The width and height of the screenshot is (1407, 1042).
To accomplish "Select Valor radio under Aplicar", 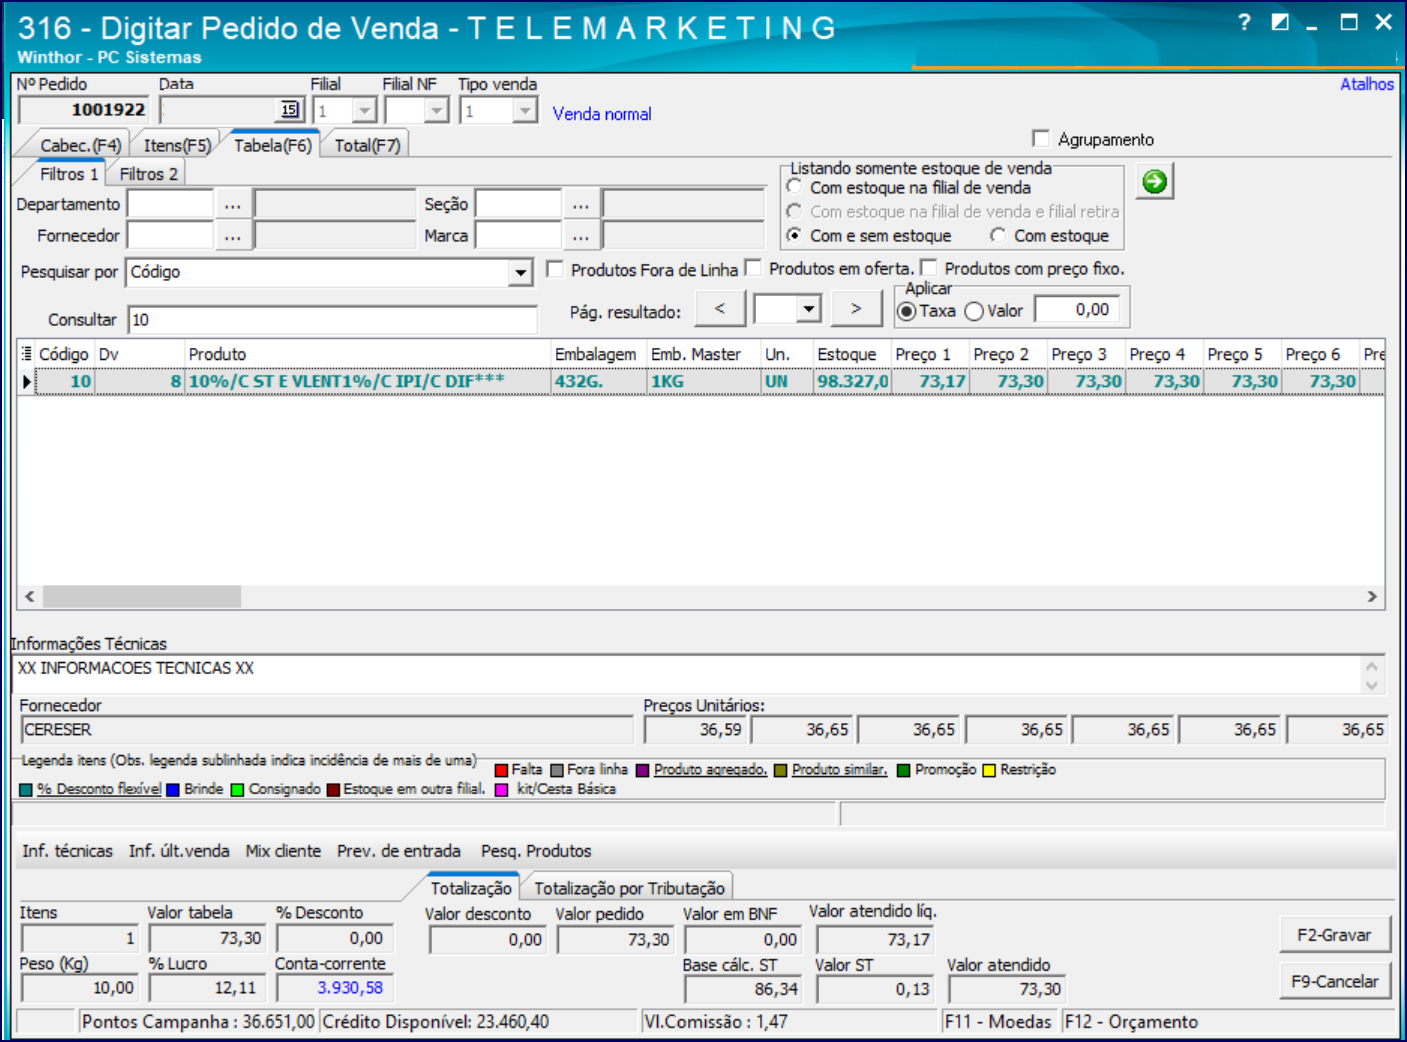I will (974, 311).
